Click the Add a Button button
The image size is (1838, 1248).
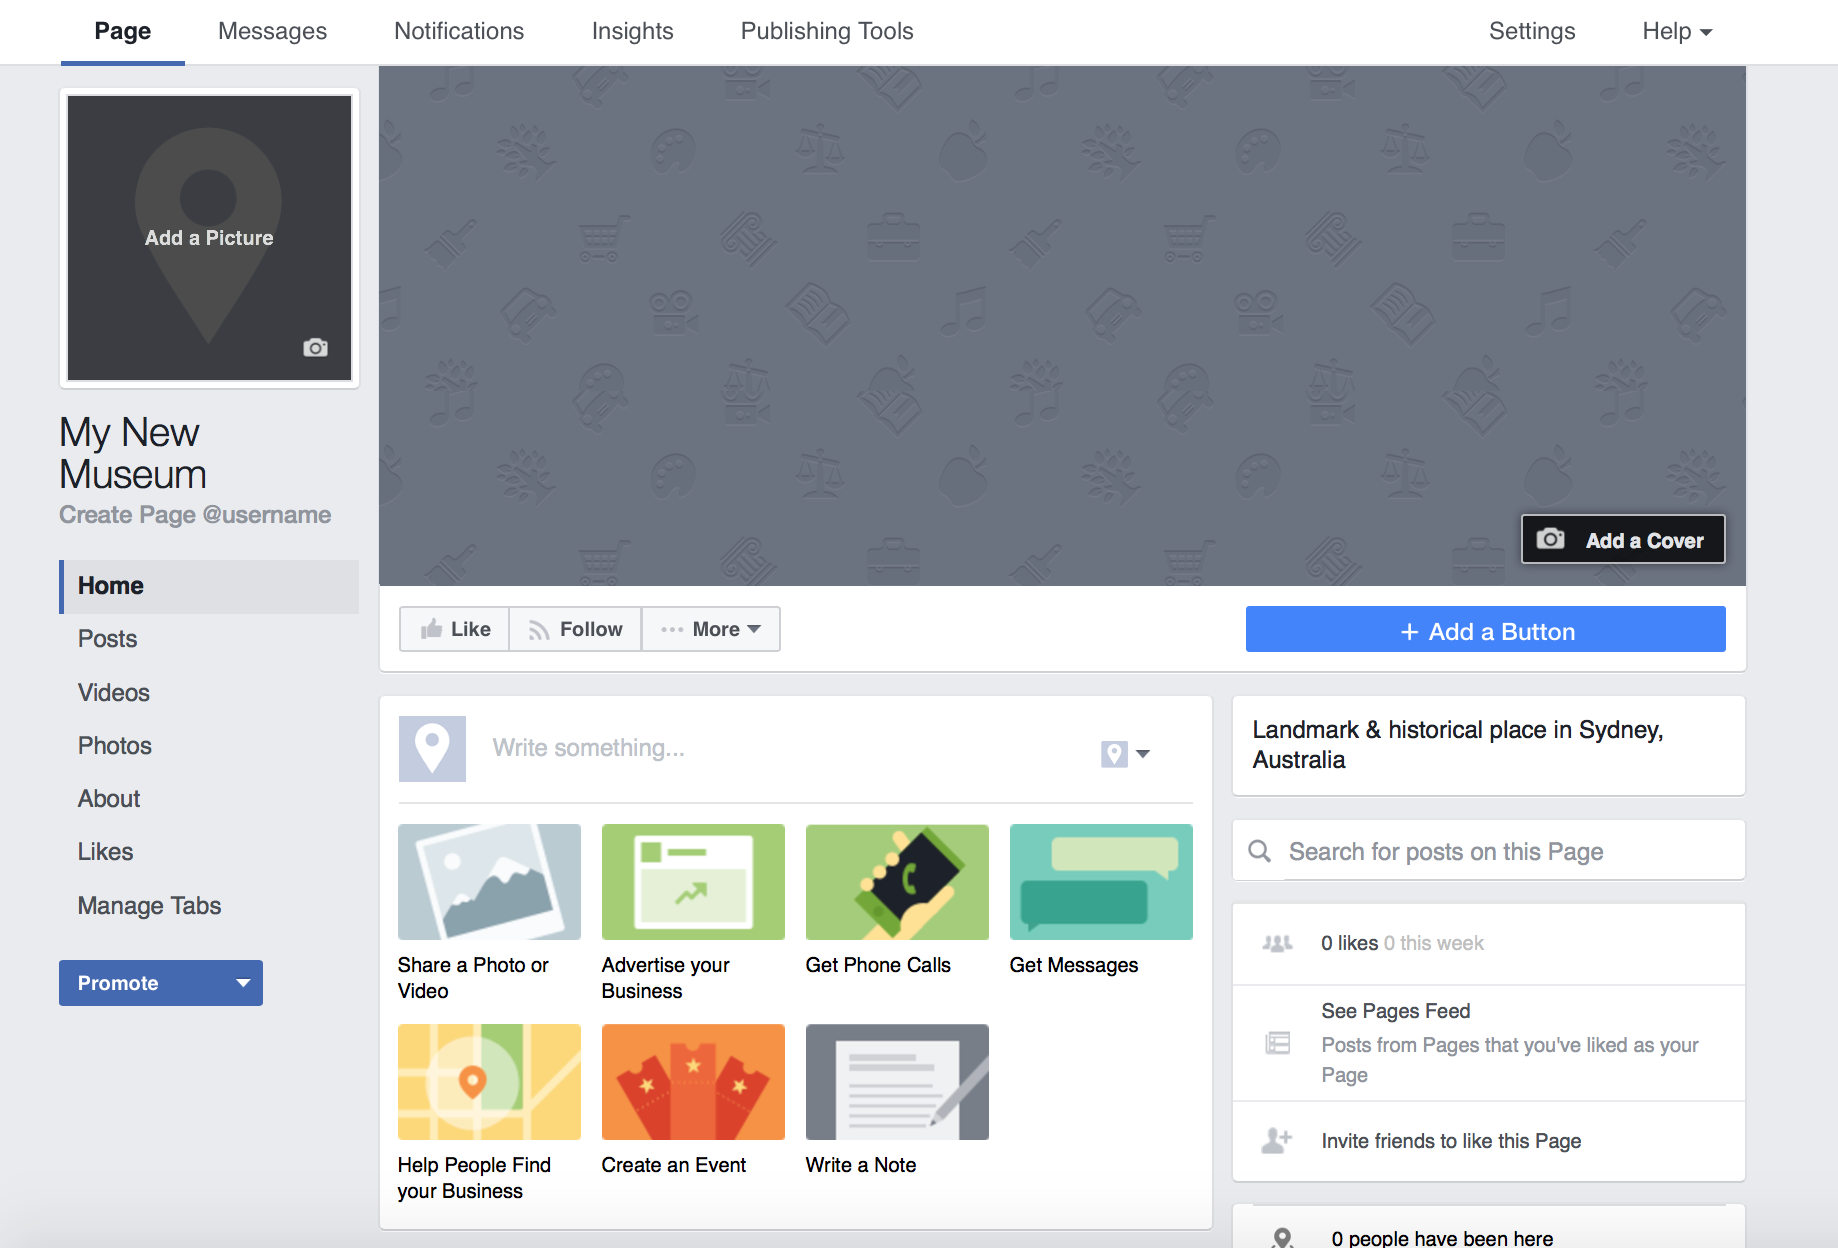1485,630
